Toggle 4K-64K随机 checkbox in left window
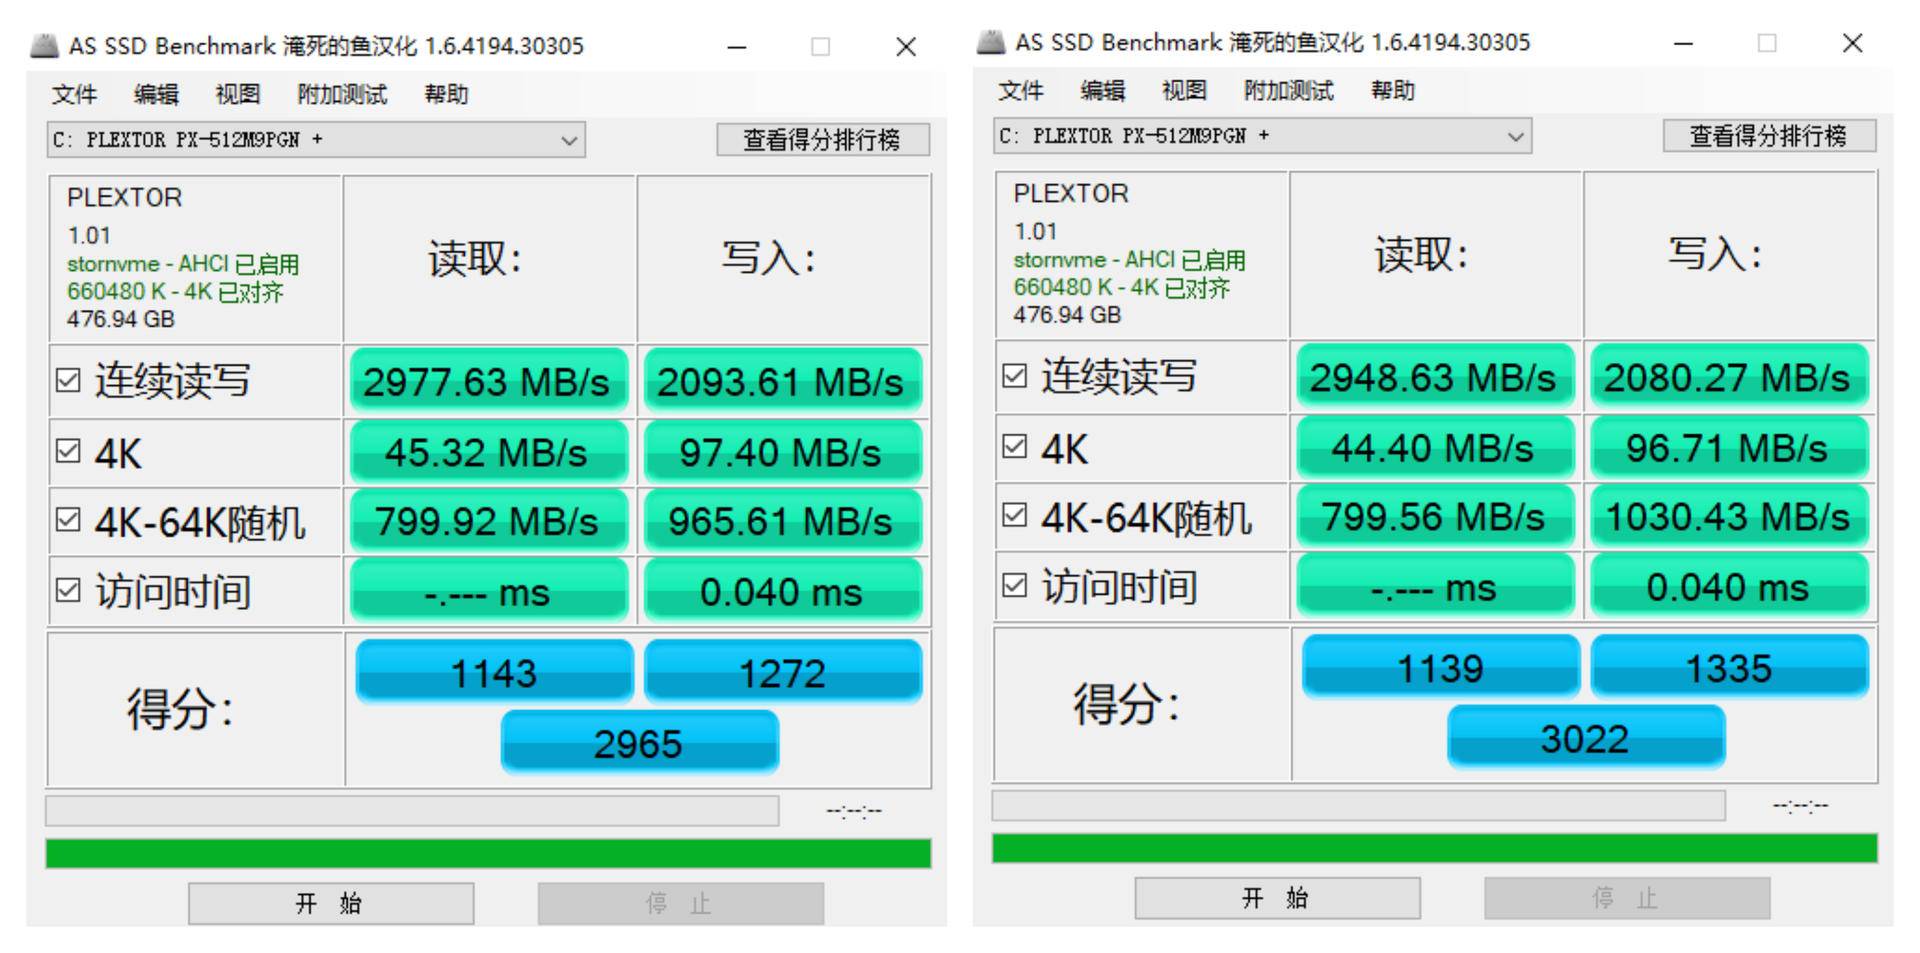 68,520
